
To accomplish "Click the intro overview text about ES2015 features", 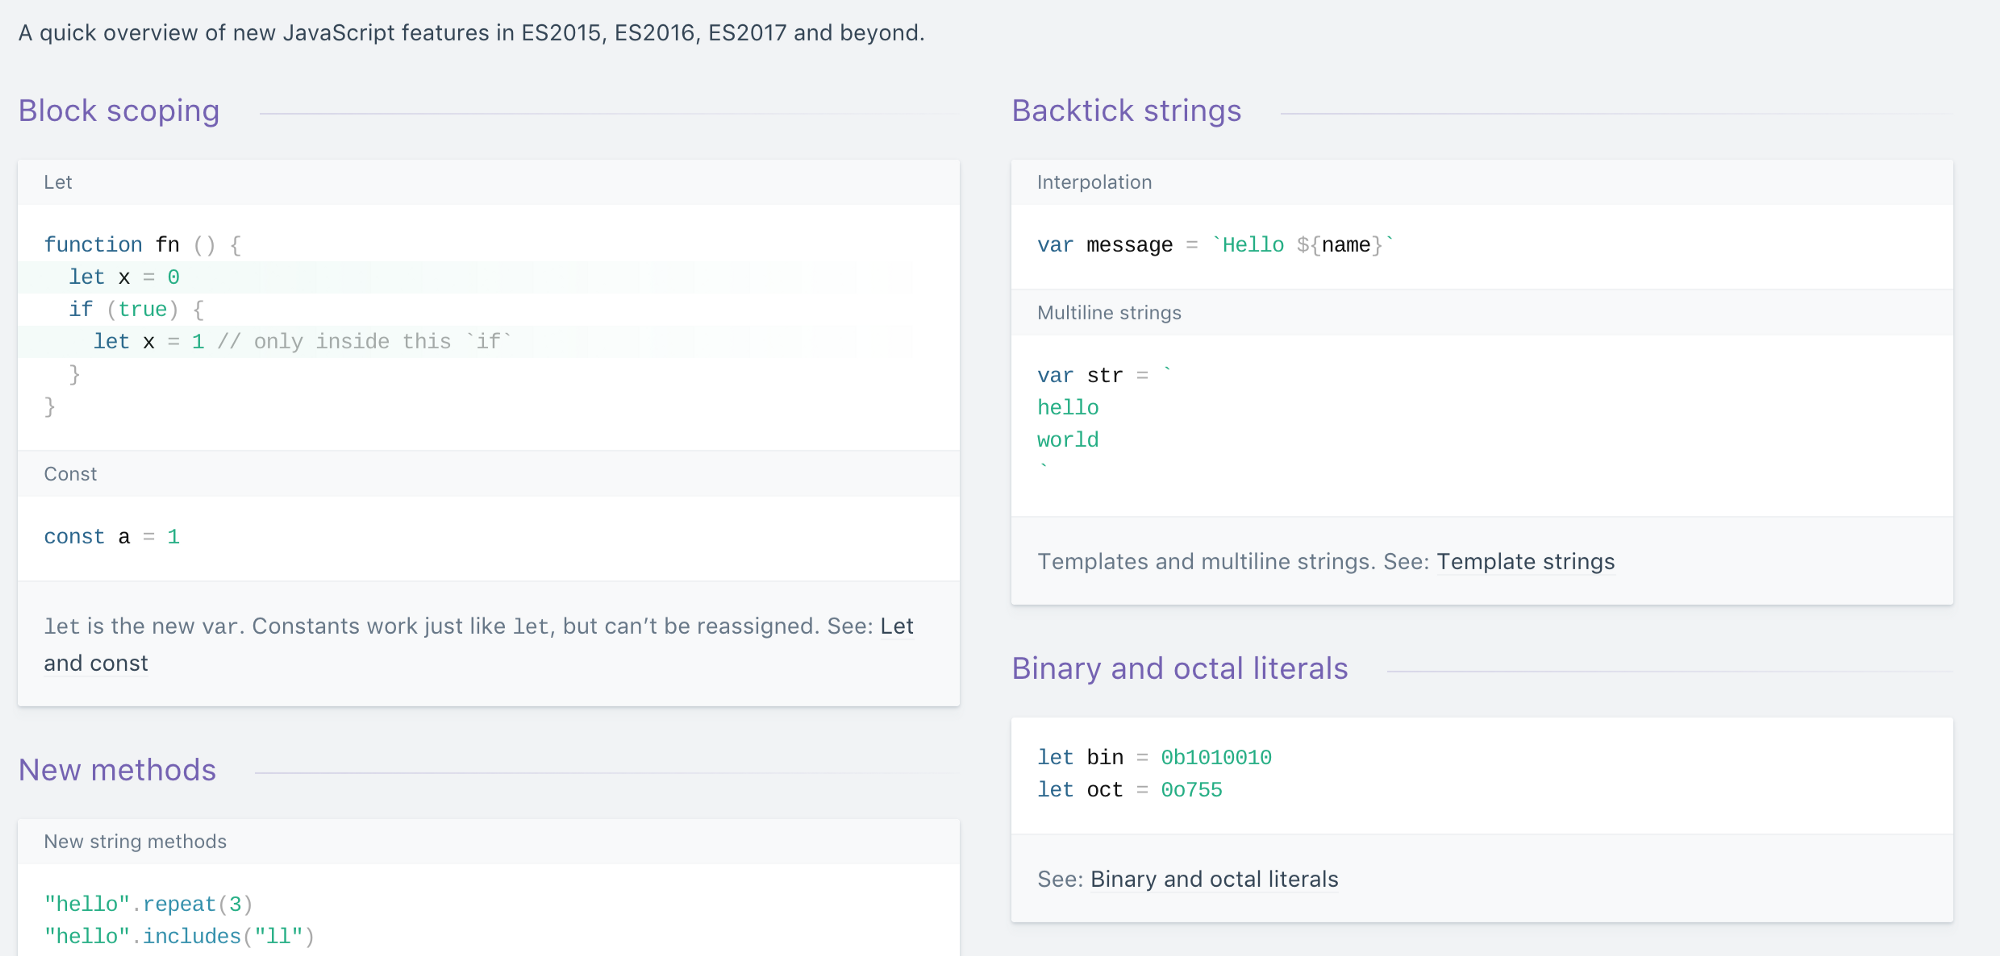I will click(470, 32).
